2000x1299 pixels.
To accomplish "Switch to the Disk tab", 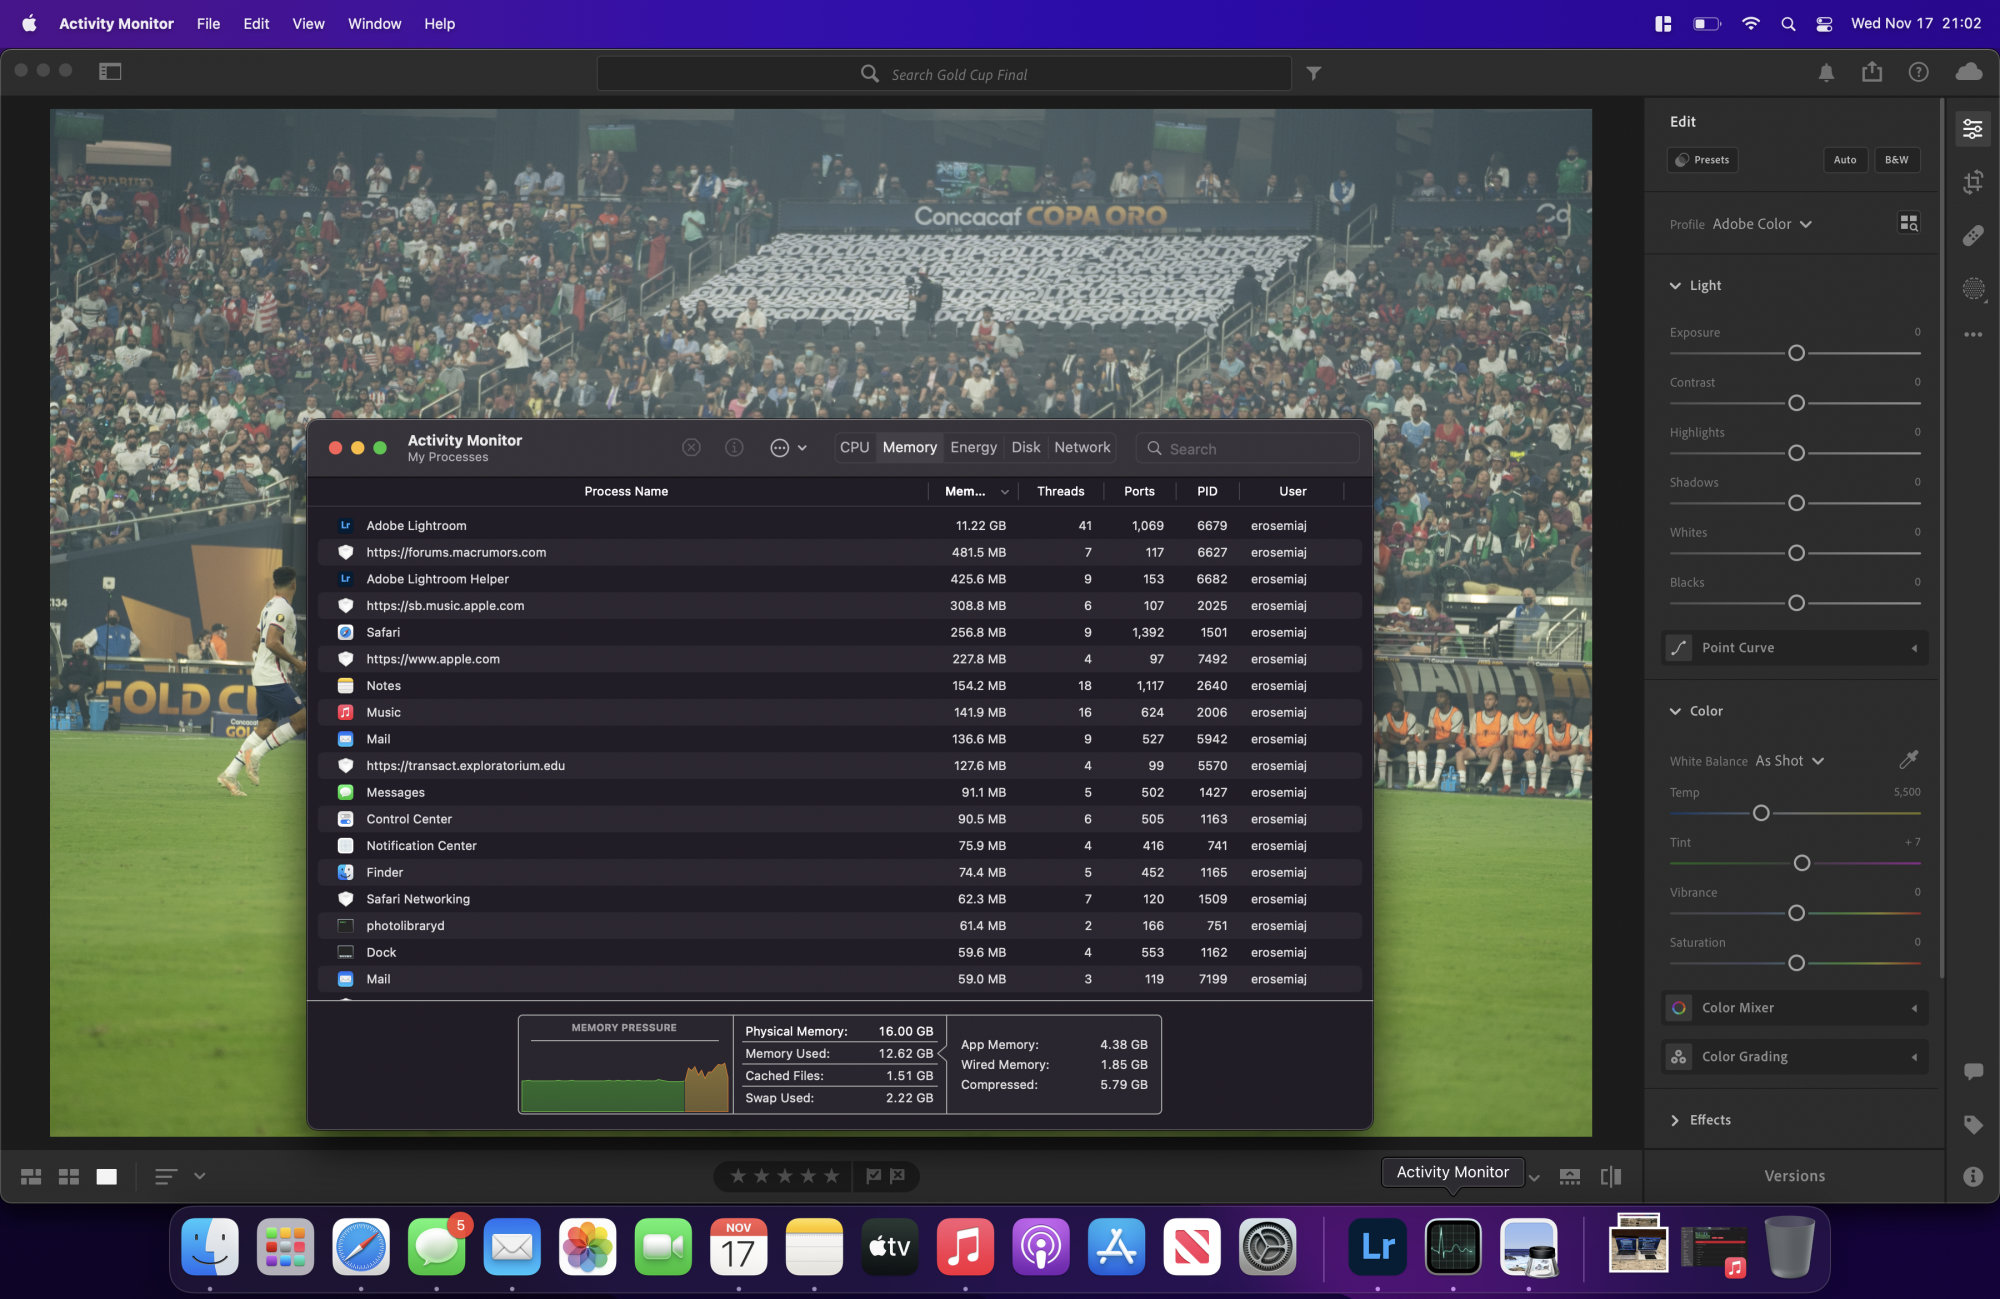I will [1025, 448].
